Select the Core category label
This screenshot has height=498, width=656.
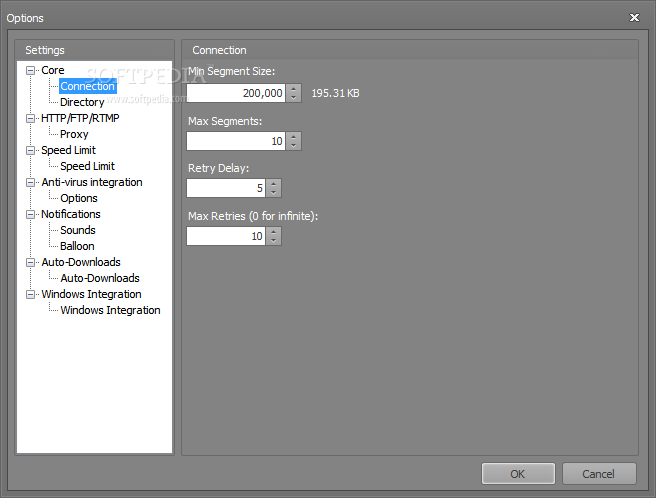[x=53, y=70]
